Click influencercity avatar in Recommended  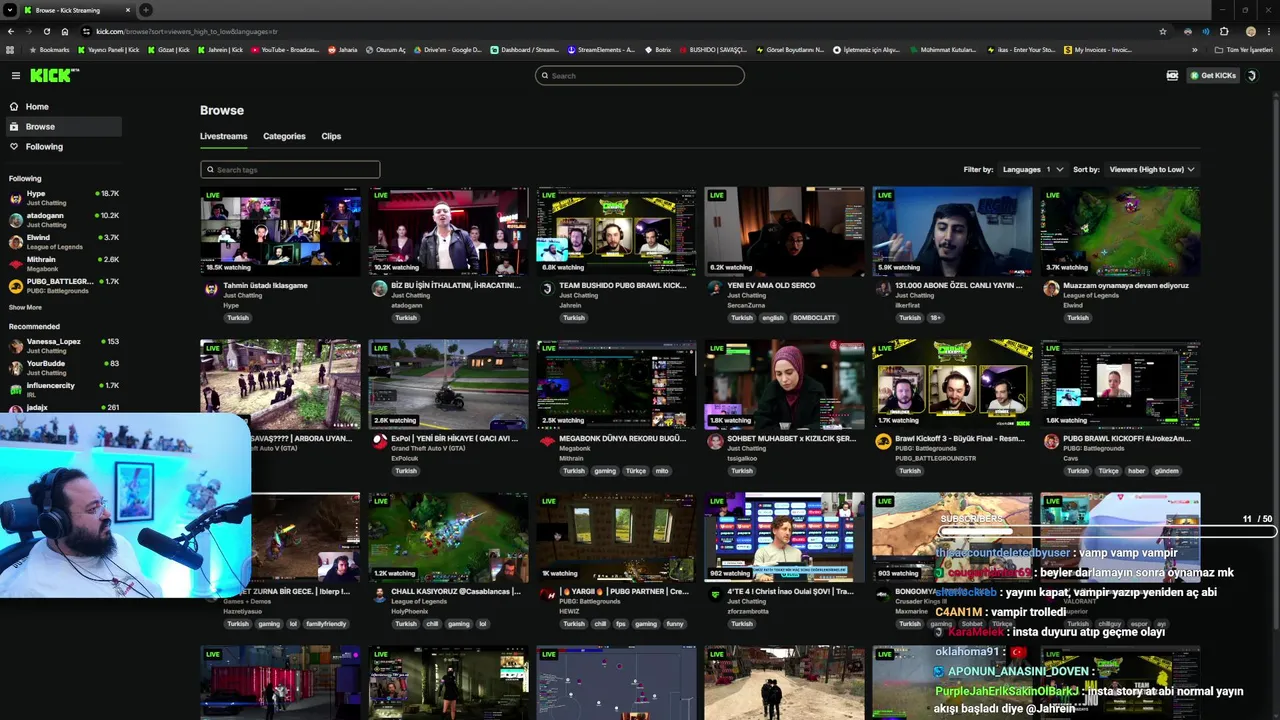coord(16,390)
